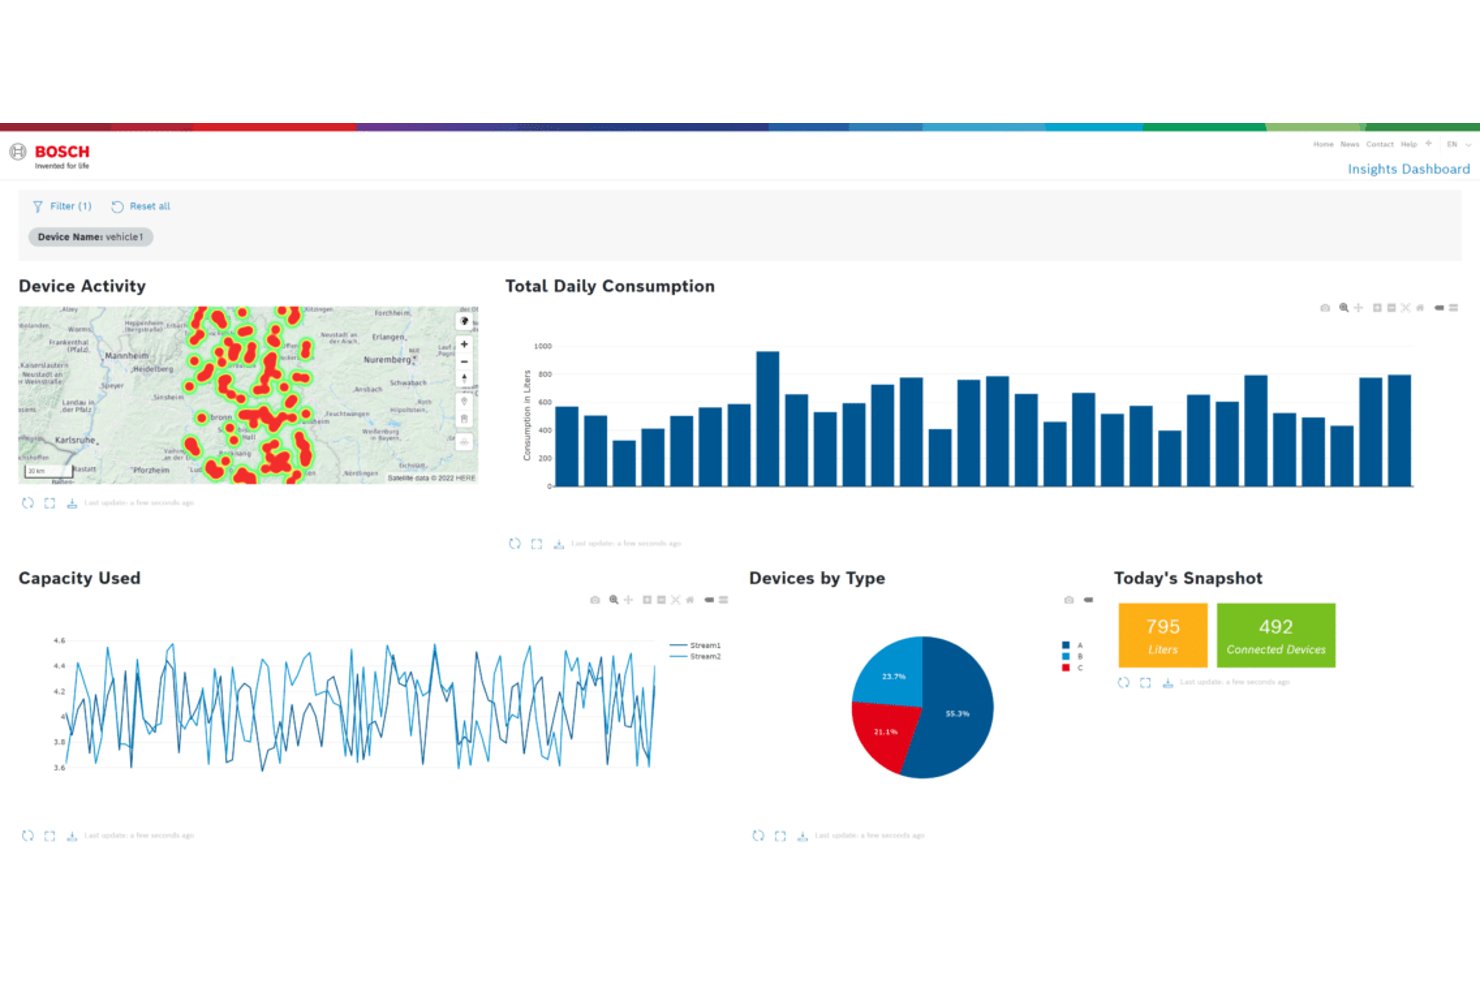Take snapshot of Devices by Type chart

click(1069, 600)
